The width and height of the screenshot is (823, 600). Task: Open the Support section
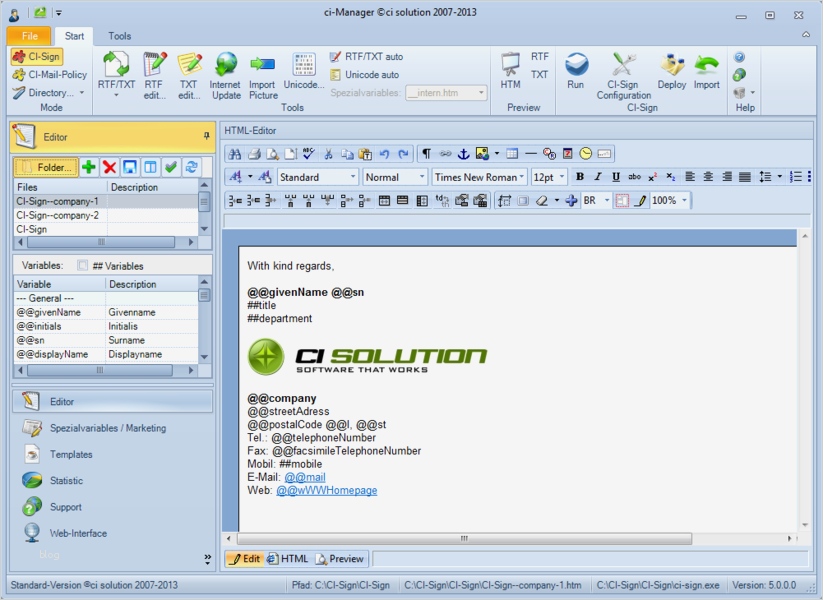[x=112, y=507]
